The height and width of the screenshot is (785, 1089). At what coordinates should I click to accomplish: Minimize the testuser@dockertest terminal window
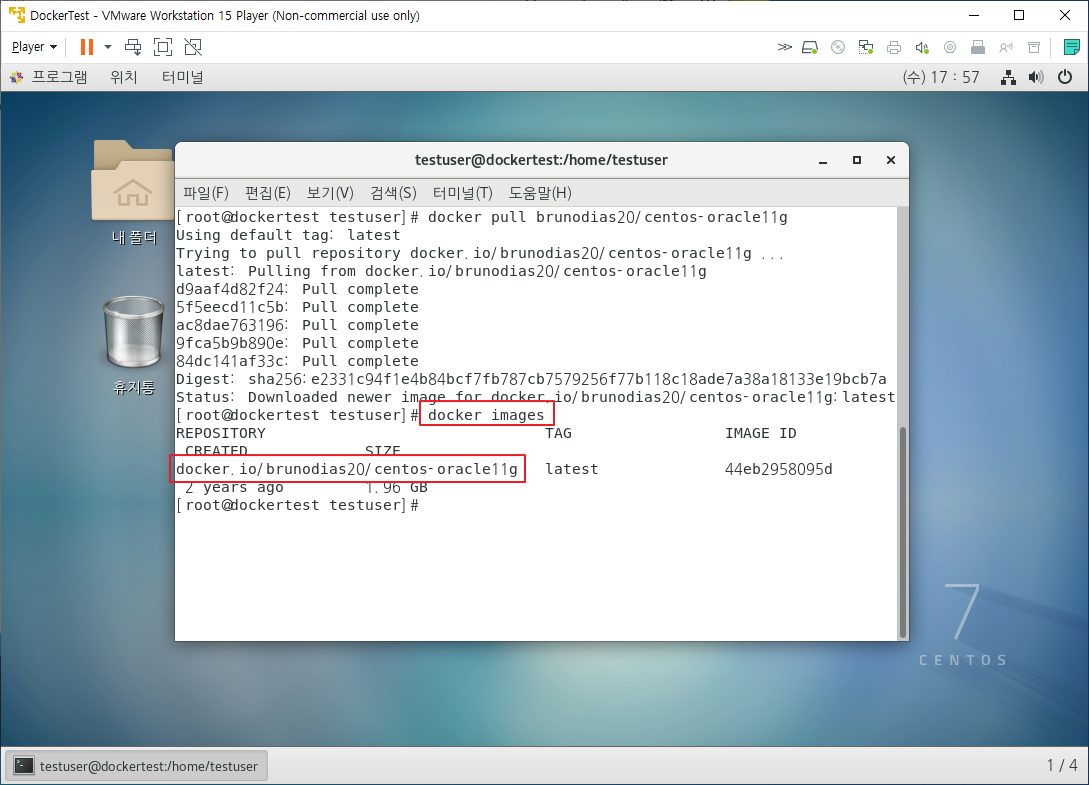[823, 160]
